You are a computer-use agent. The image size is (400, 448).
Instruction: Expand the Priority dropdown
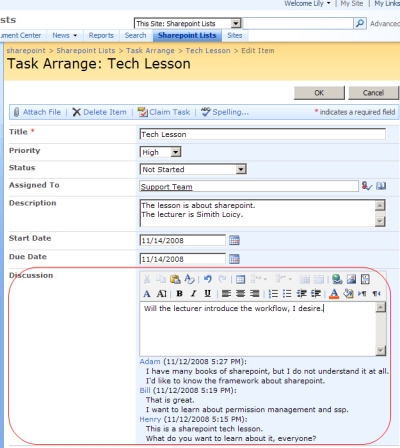pyautogui.click(x=175, y=152)
